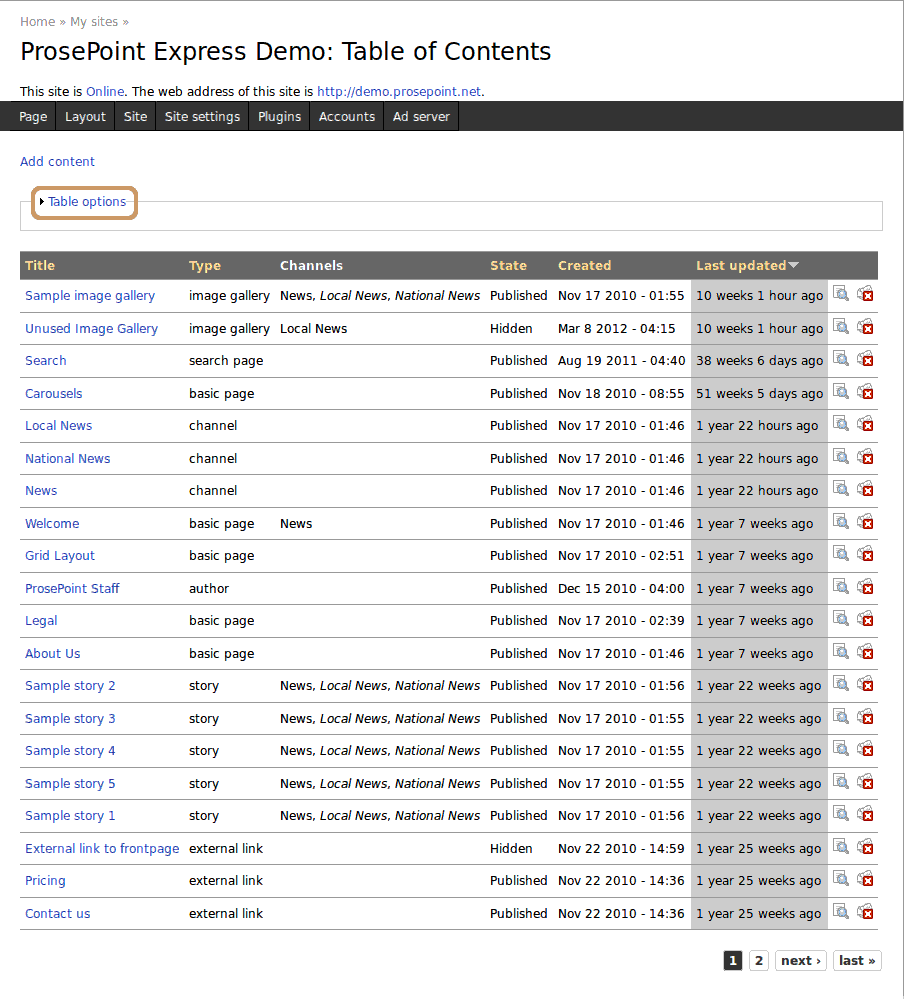Sort the table by State column
Image resolution: width=904 pixels, height=999 pixels.
tap(508, 266)
